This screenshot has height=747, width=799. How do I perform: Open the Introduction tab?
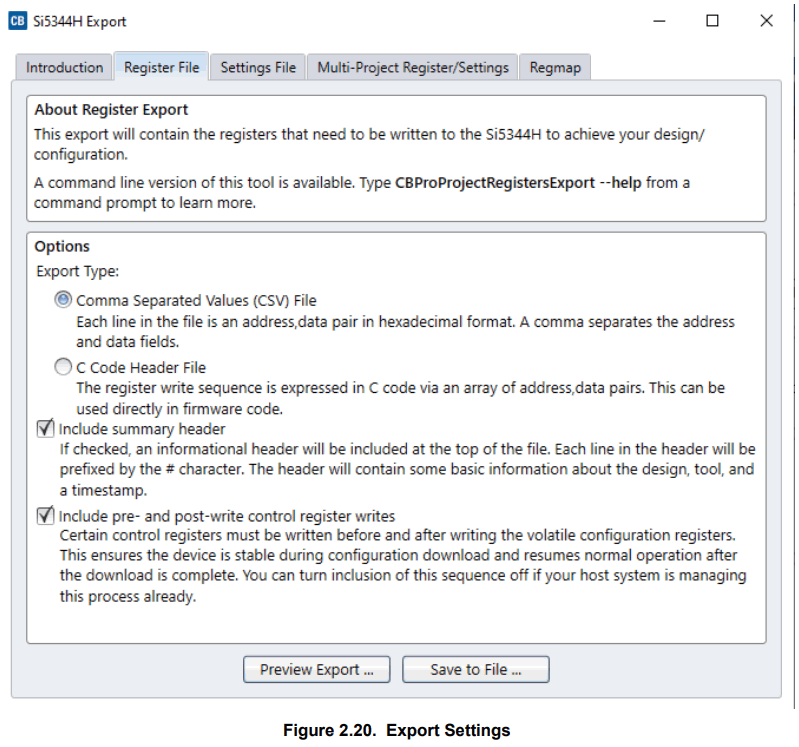(x=64, y=67)
